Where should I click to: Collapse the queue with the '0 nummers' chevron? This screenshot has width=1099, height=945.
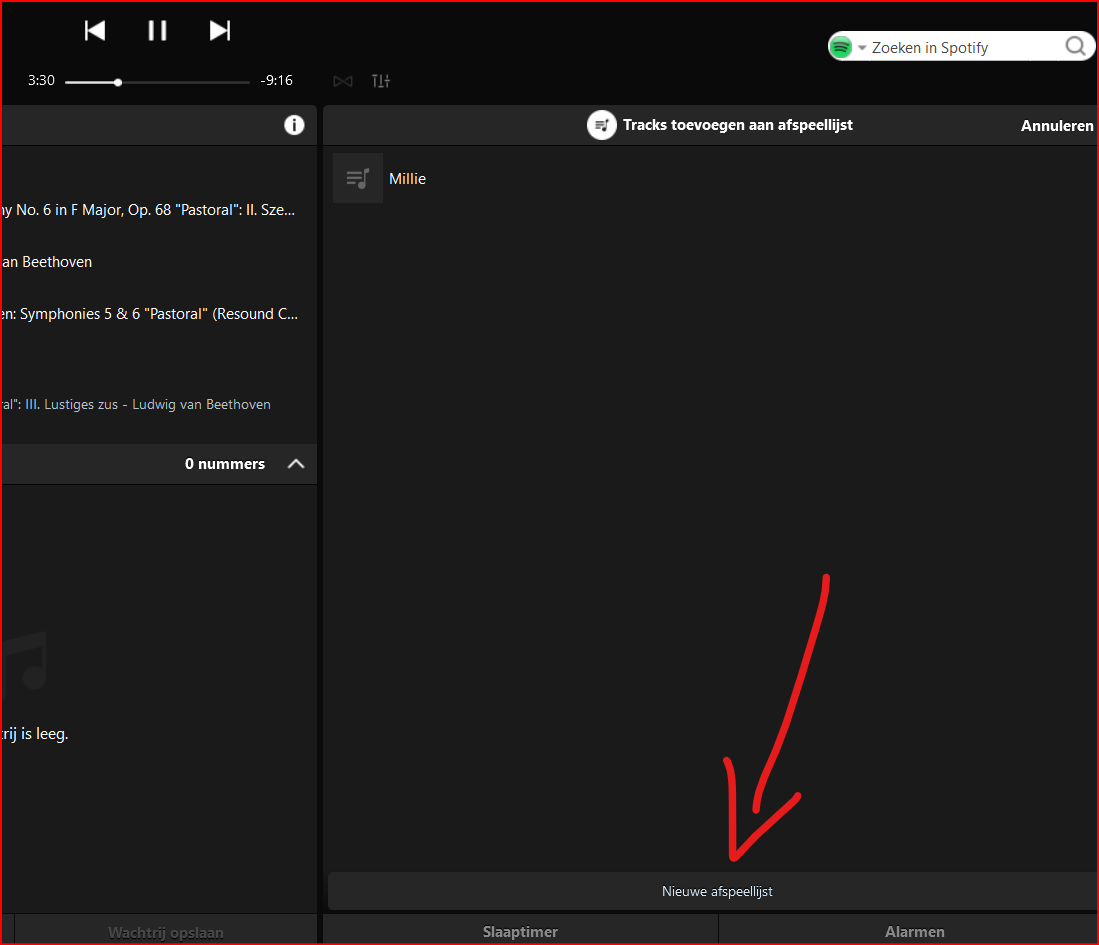coord(296,464)
